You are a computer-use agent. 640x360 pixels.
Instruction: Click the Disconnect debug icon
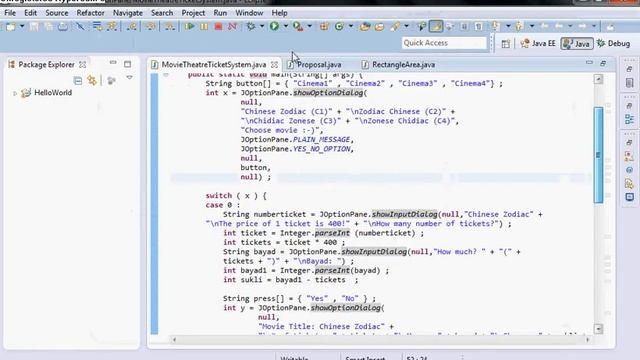pyautogui.click(x=233, y=27)
